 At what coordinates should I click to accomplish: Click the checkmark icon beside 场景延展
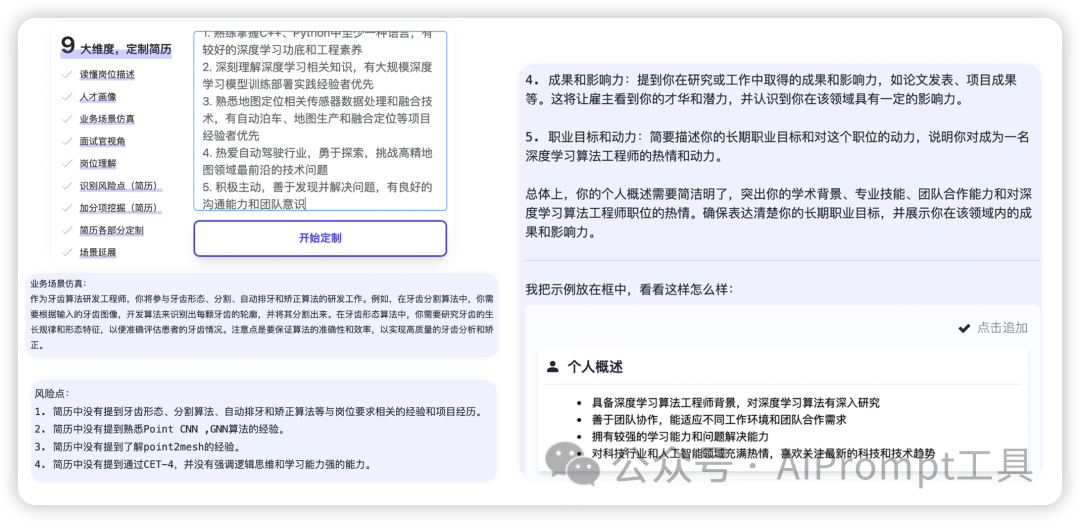[x=67, y=252]
